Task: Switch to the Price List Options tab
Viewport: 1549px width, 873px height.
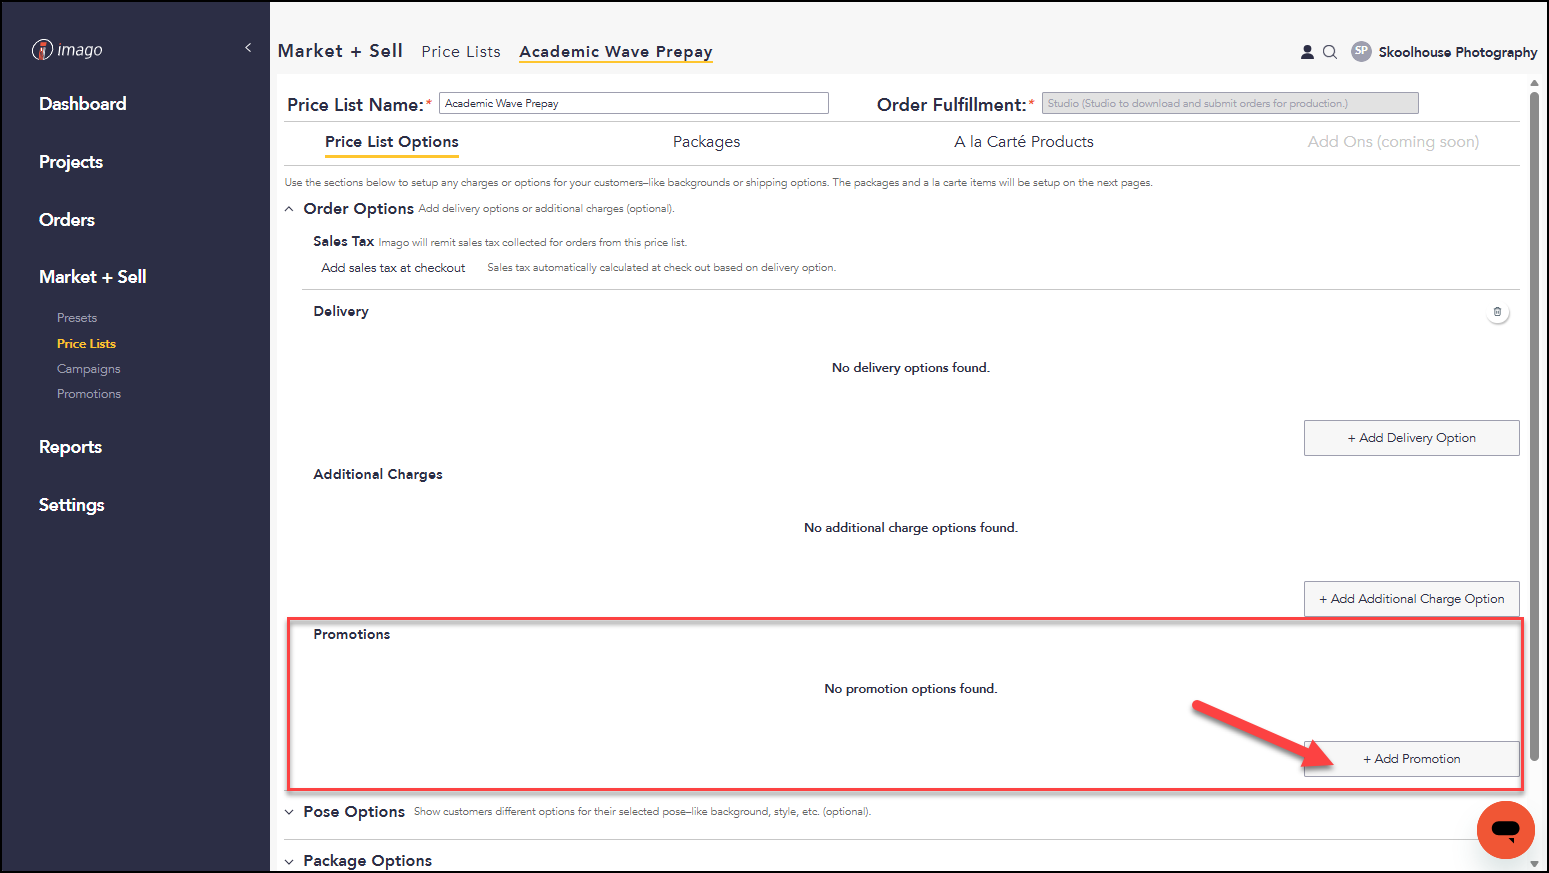Action: 392,142
